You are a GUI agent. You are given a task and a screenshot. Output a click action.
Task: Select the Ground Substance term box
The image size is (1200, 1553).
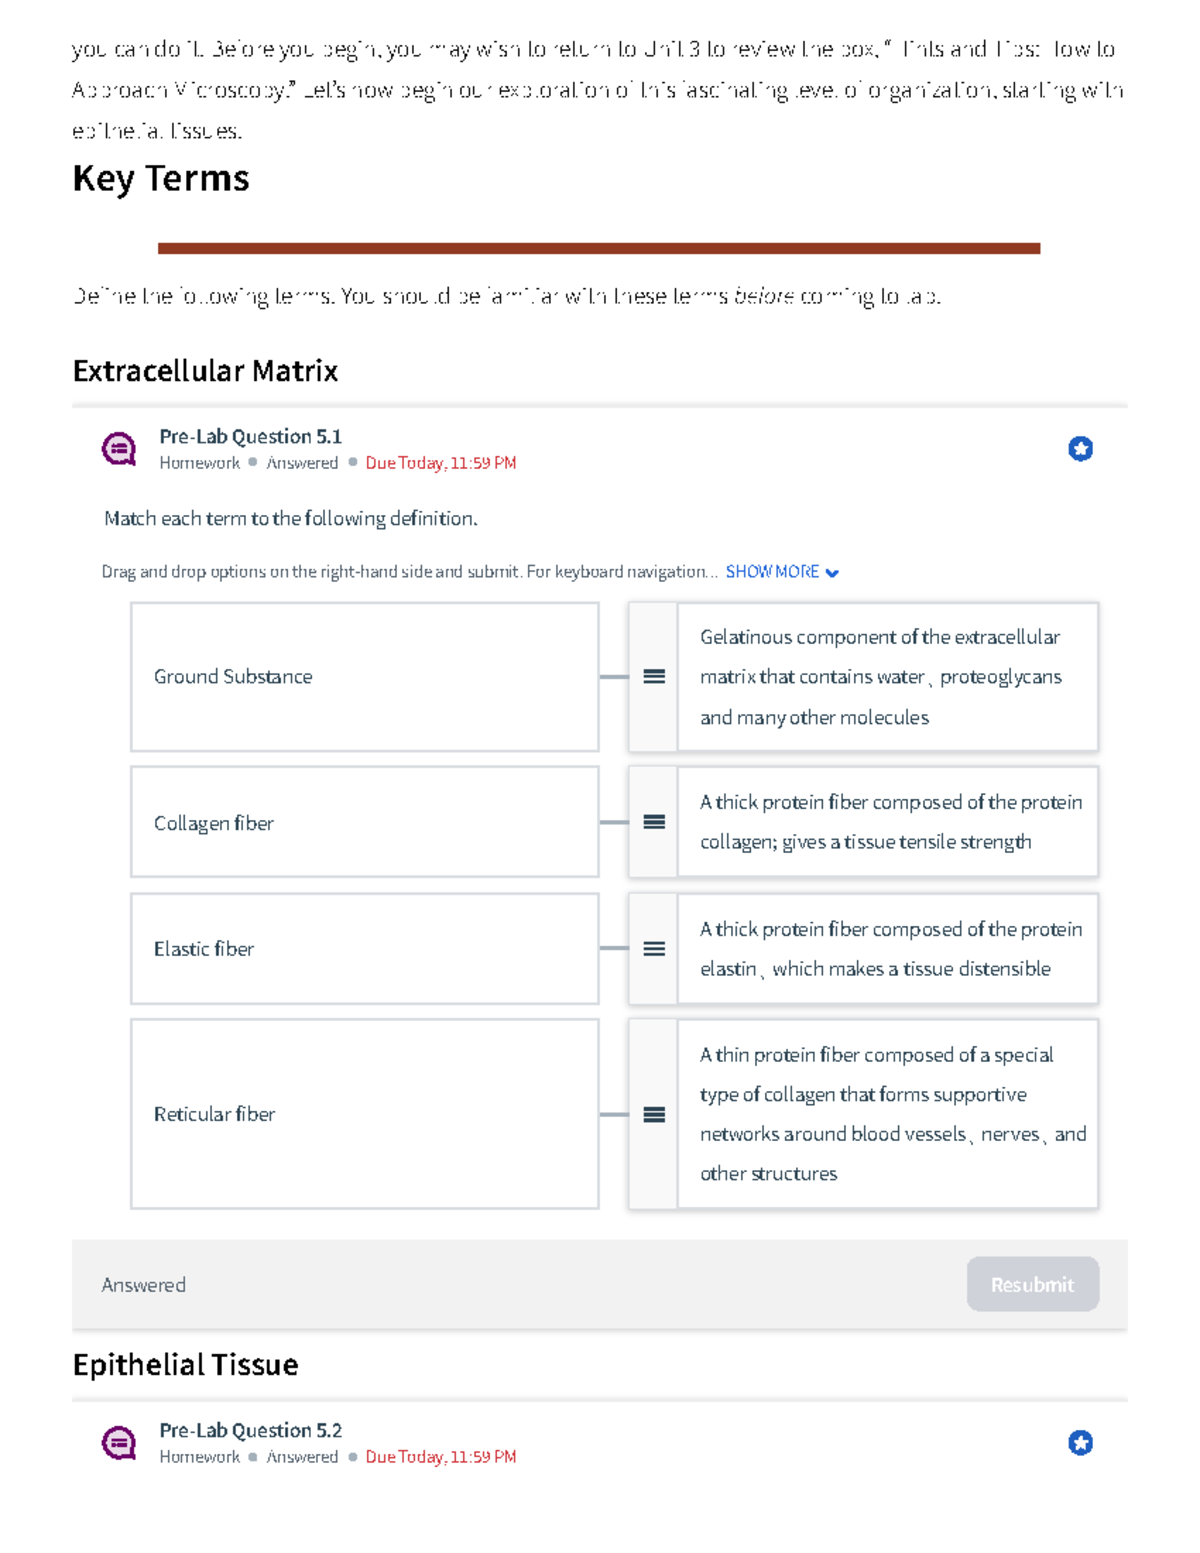364,677
